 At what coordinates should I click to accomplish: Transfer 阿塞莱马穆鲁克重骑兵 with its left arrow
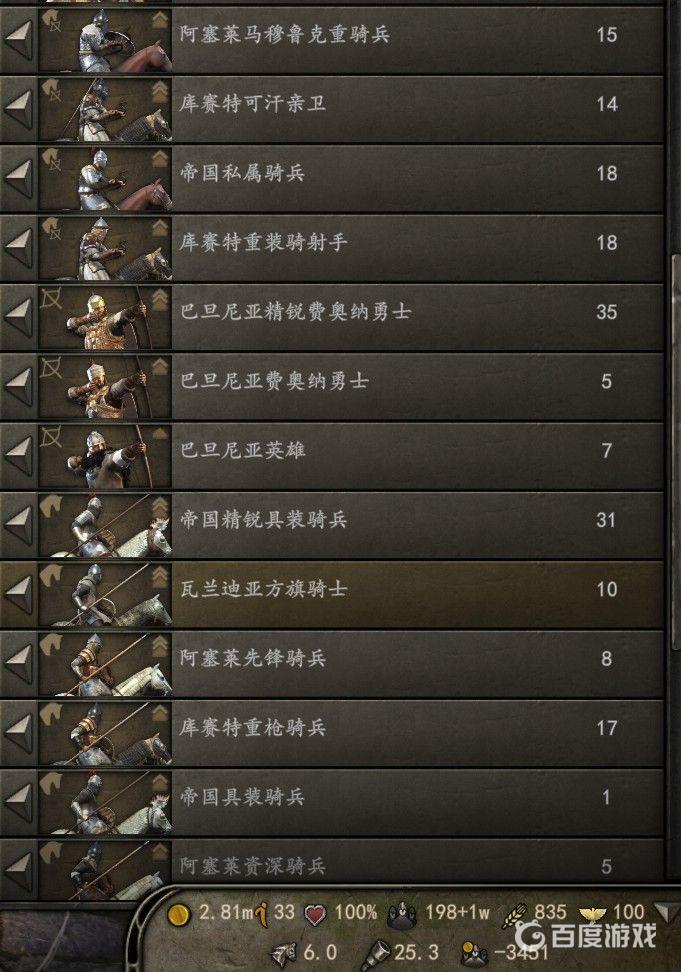tap(19, 41)
